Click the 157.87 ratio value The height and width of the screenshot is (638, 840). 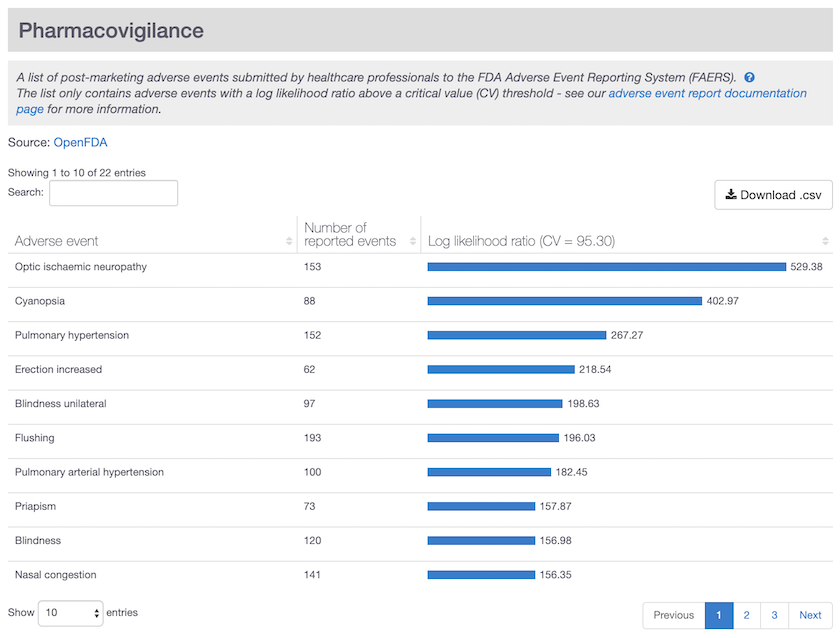[x=556, y=507]
